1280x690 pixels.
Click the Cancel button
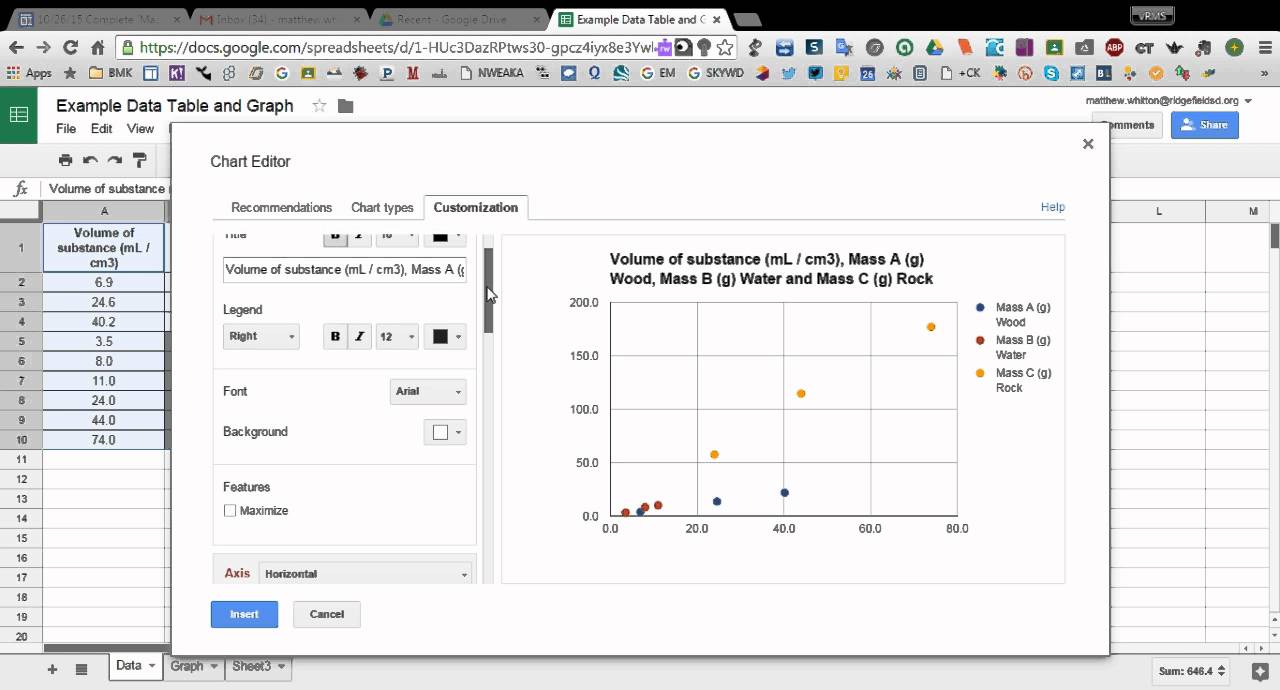click(x=327, y=615)
